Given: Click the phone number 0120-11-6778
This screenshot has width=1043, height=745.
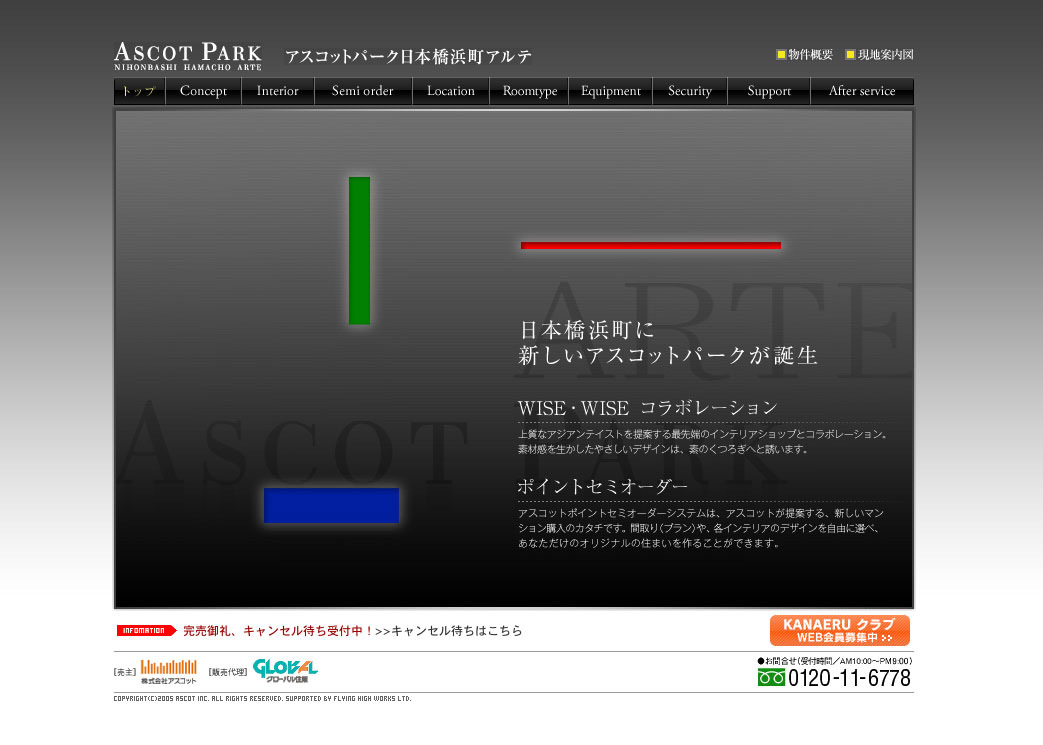Looking at the screenshot, I should point(849,678).
